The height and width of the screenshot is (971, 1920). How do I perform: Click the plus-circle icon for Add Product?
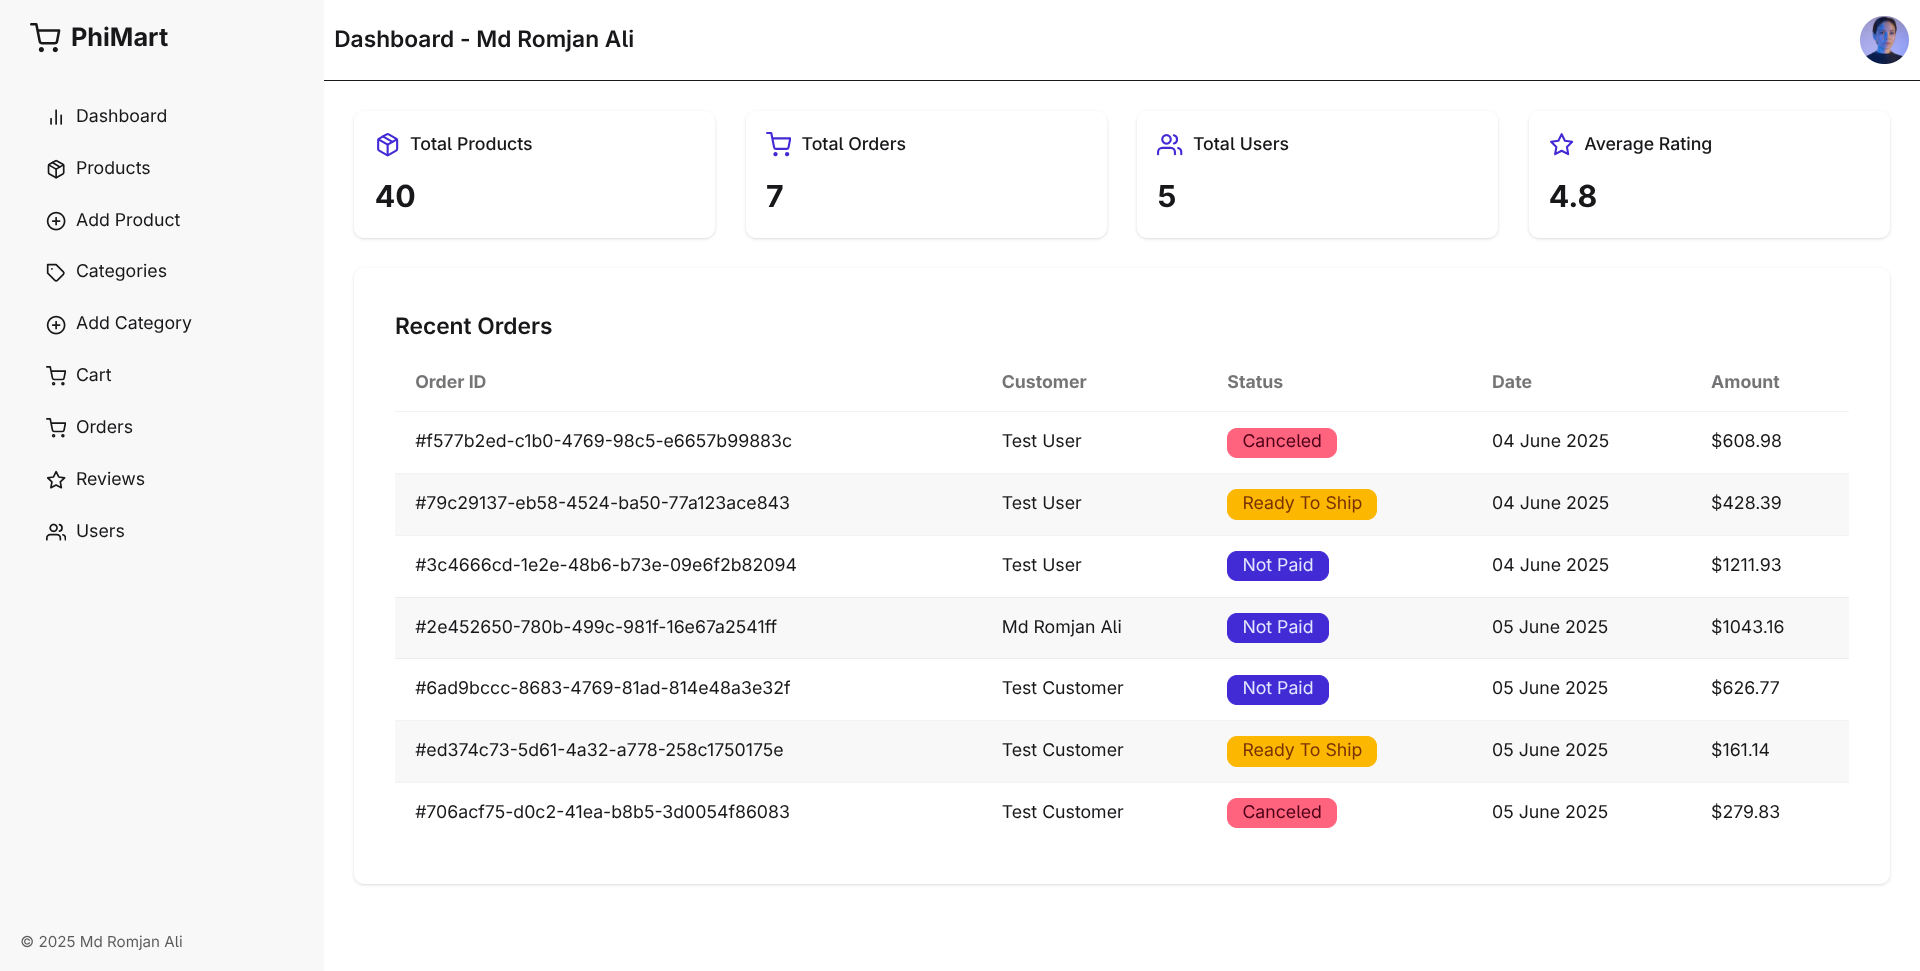pyautogui.click(x=55, y=221)
